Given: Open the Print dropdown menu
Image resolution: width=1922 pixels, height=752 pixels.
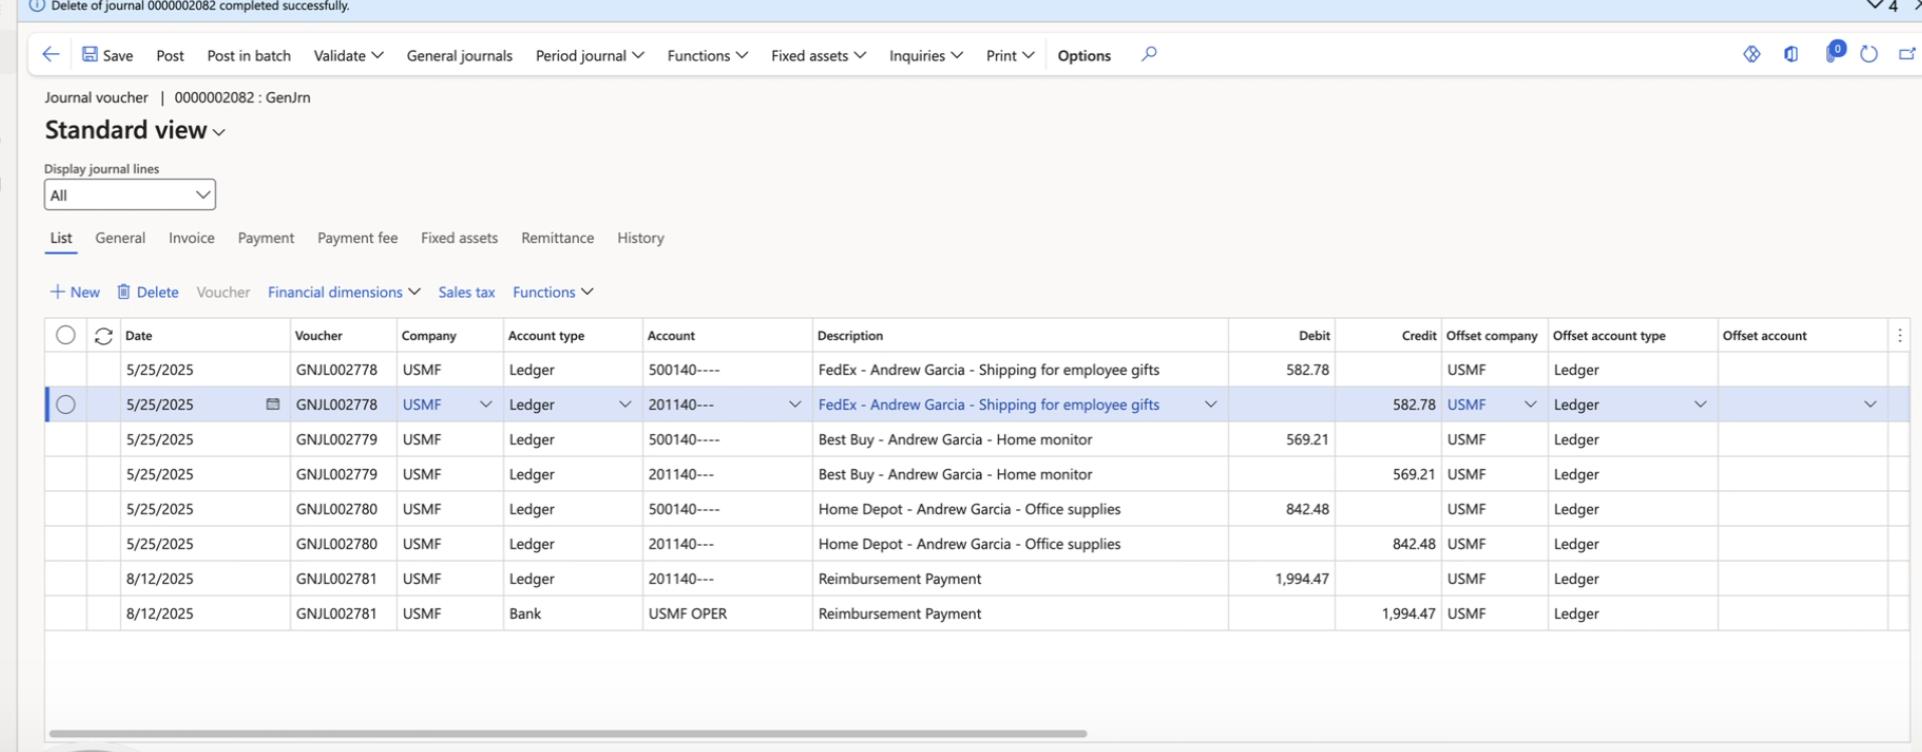Looking at the screenshot, I should pyautogui.click(x=1010, y=55).
